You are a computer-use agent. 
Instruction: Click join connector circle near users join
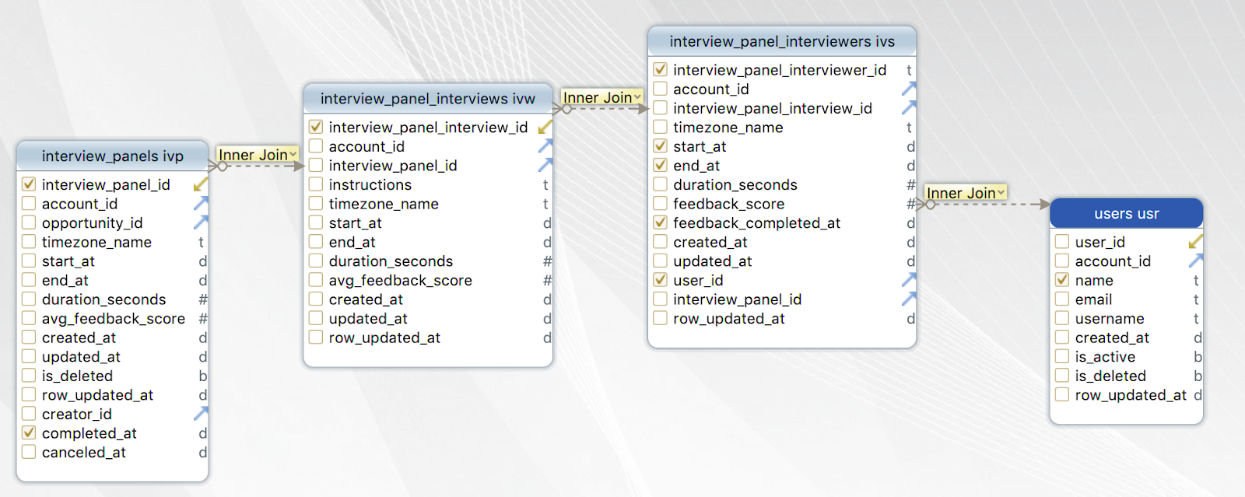coord(930,204)
